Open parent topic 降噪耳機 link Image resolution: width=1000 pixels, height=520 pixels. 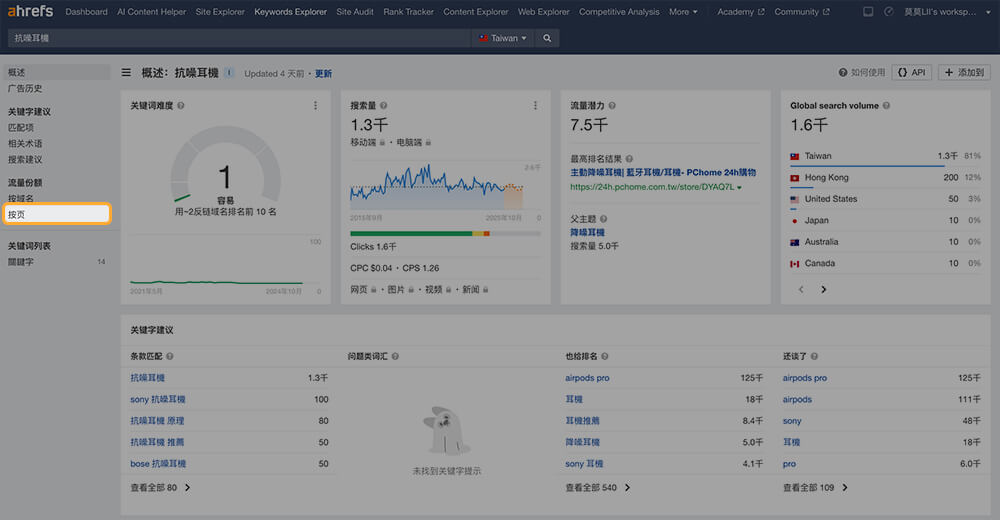(x=587, y=232)
